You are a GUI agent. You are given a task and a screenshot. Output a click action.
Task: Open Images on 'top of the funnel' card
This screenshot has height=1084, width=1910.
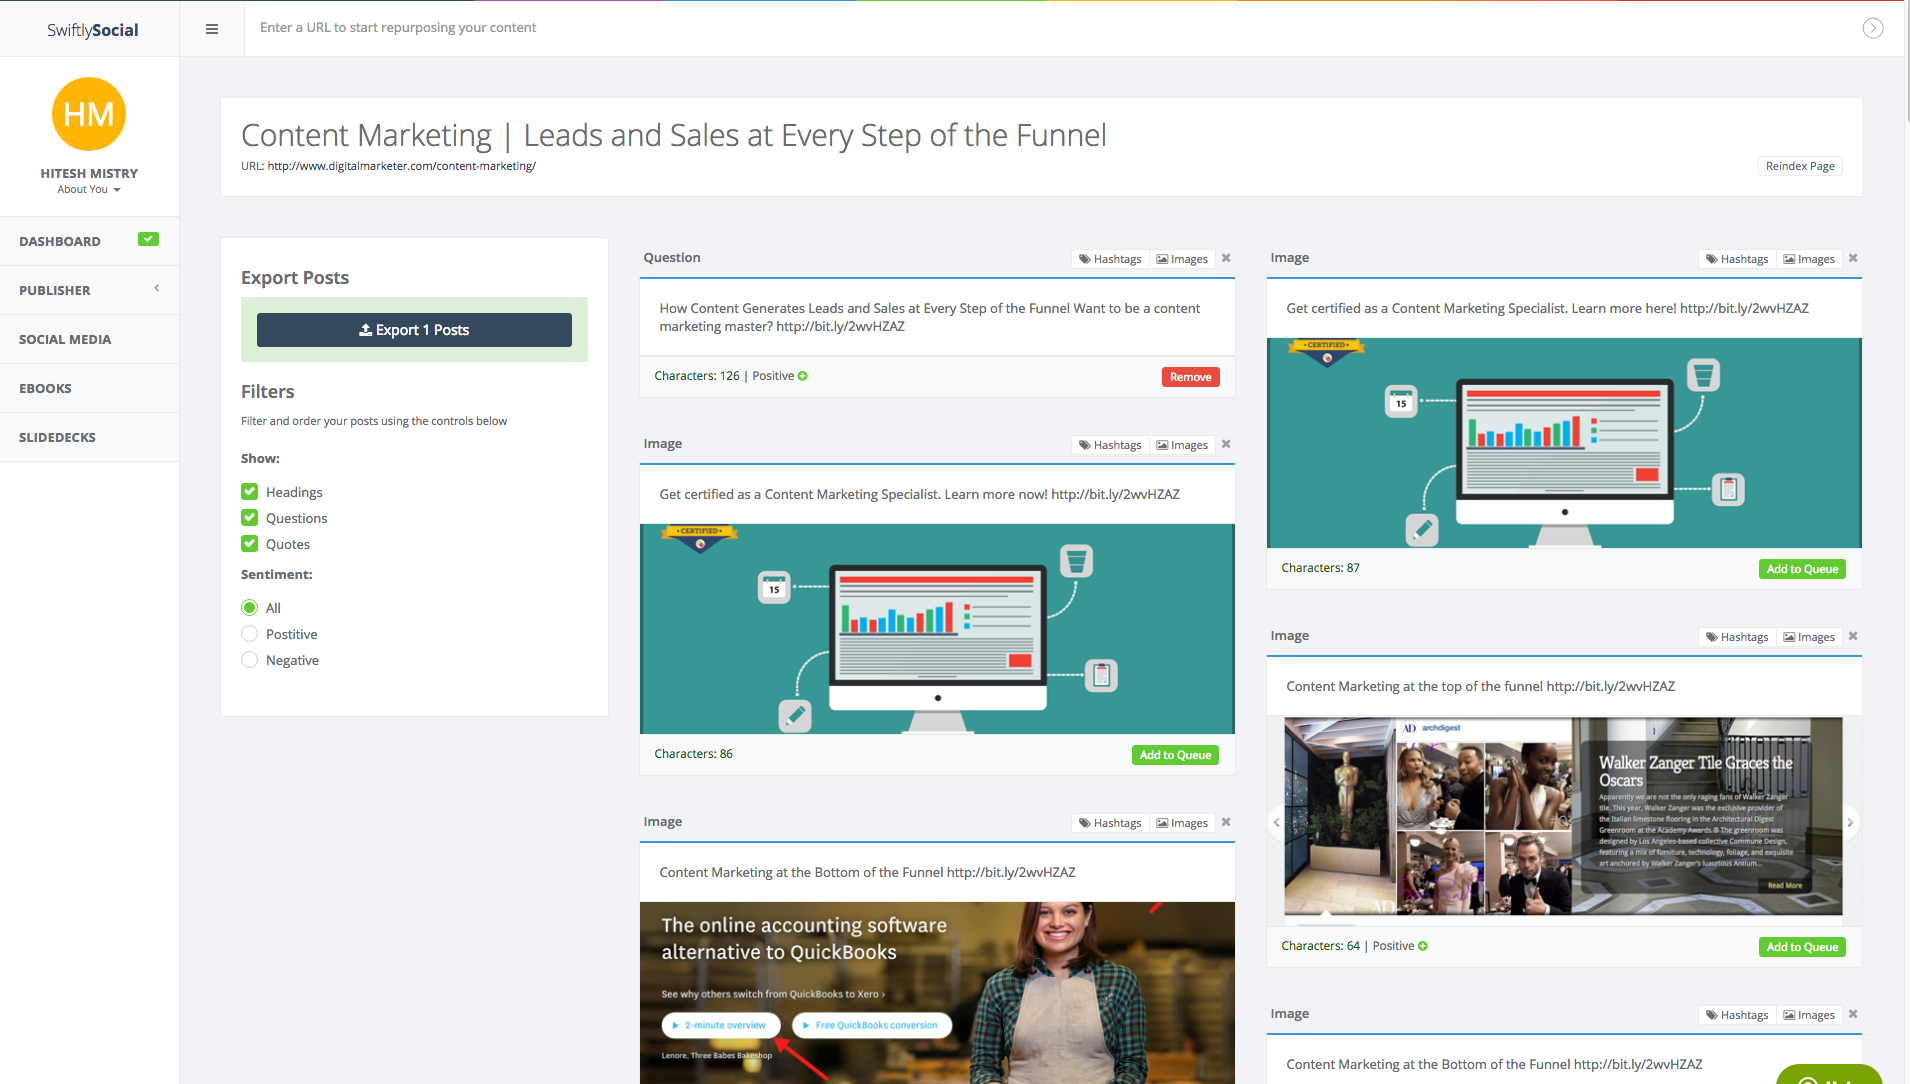point(1809,637)
